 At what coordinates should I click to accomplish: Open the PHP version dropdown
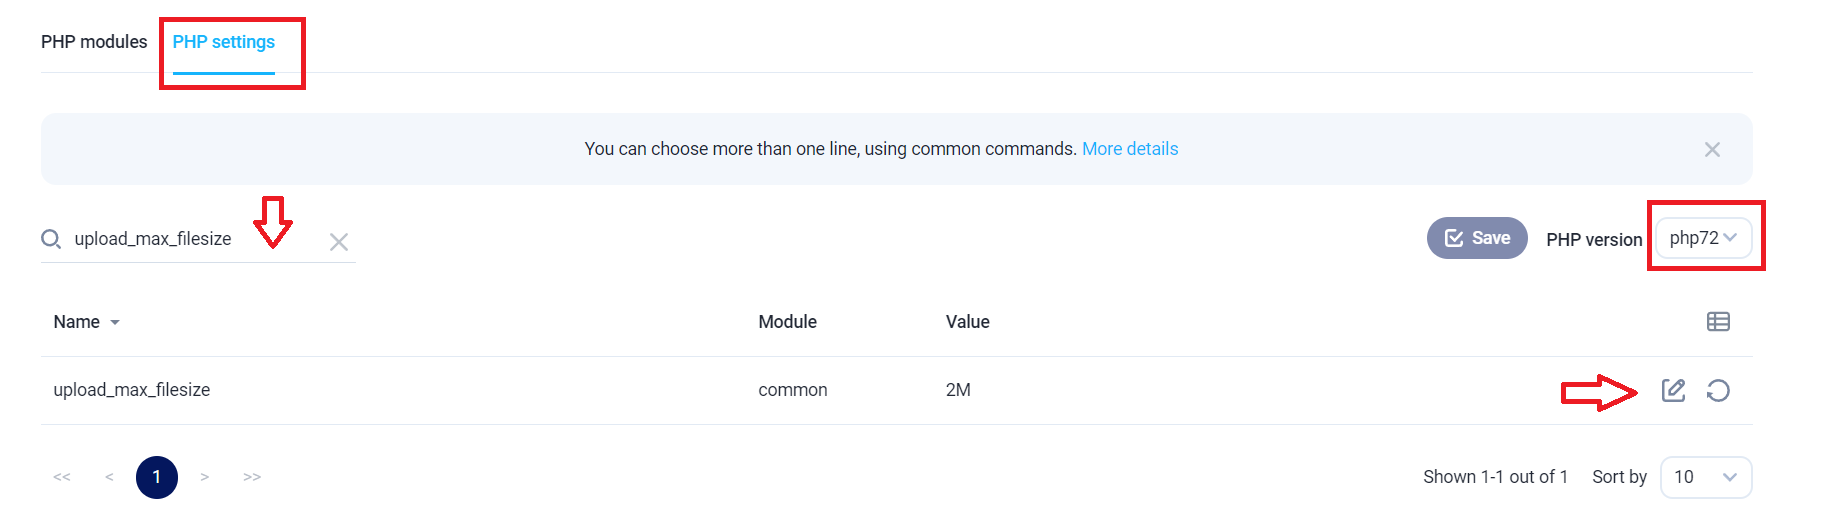1703,238
